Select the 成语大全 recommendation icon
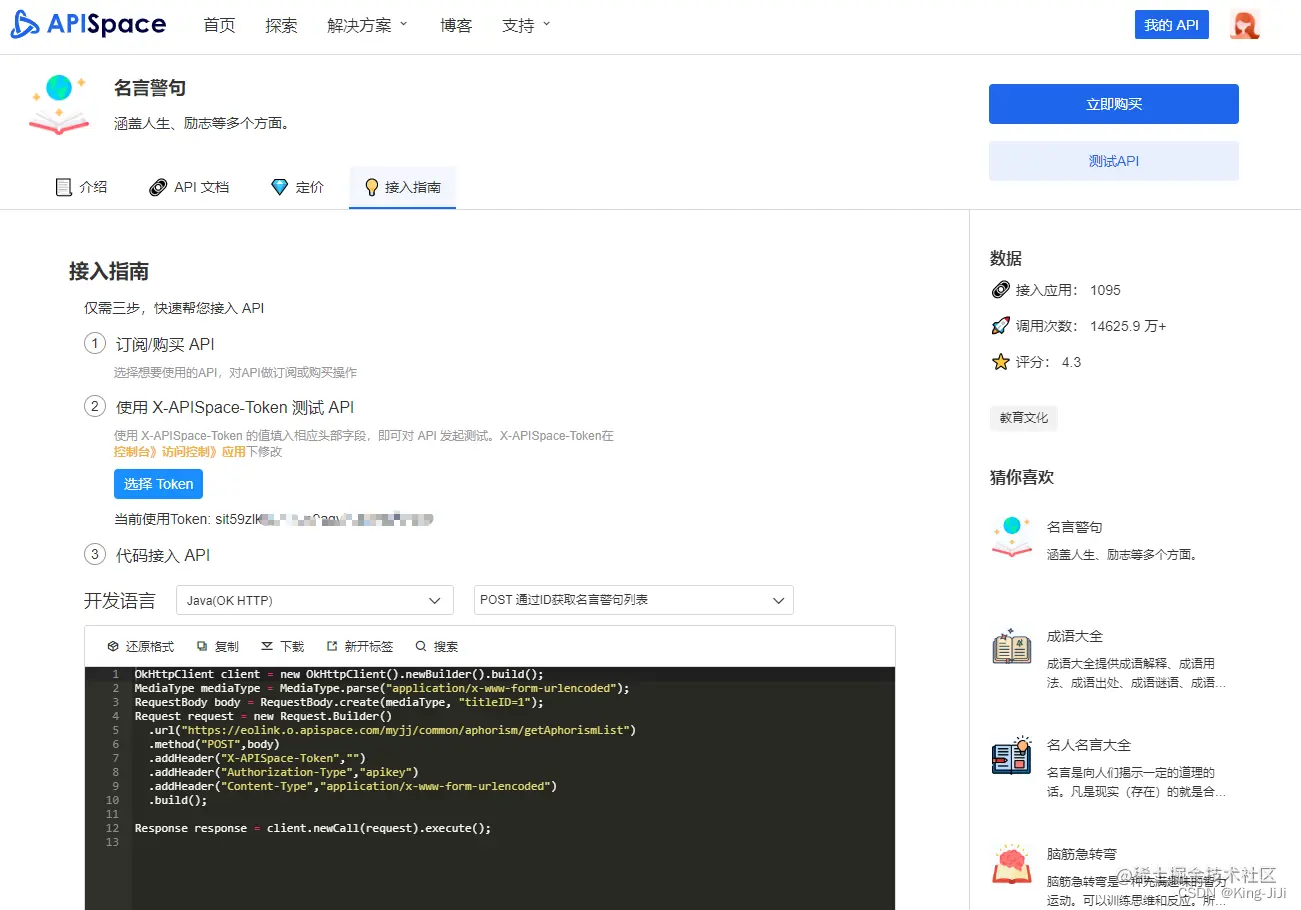Screen dimensions: 1301x910 1011,648
